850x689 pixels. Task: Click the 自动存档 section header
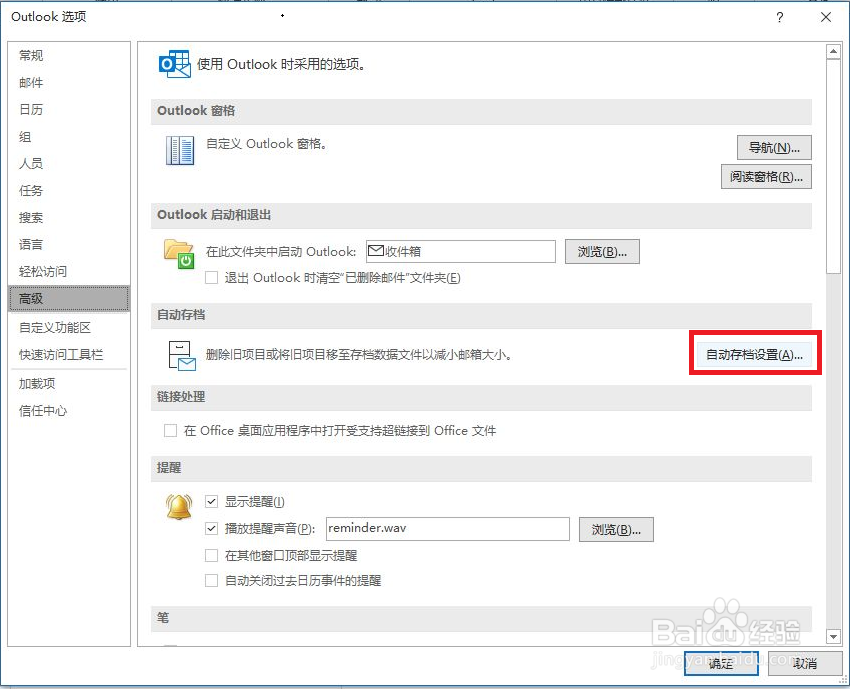coord(481,315)
